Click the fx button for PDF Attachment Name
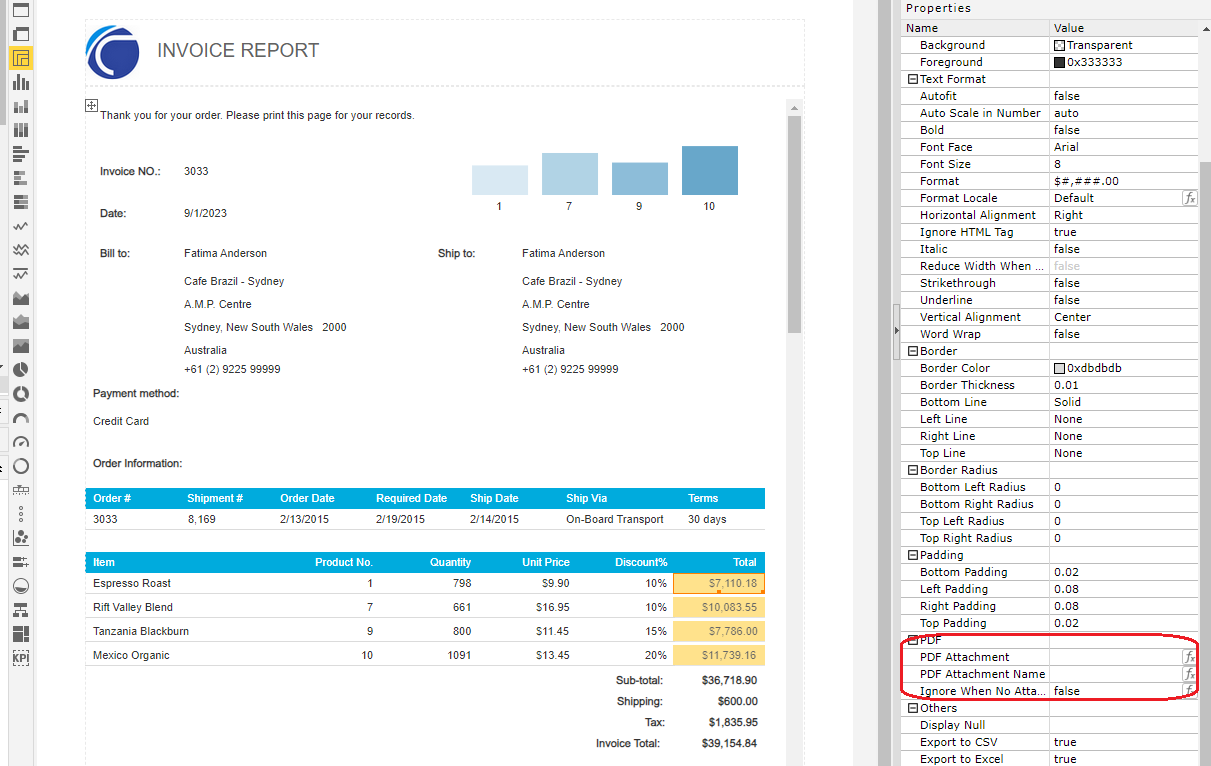 click(x=1189, y=674)
